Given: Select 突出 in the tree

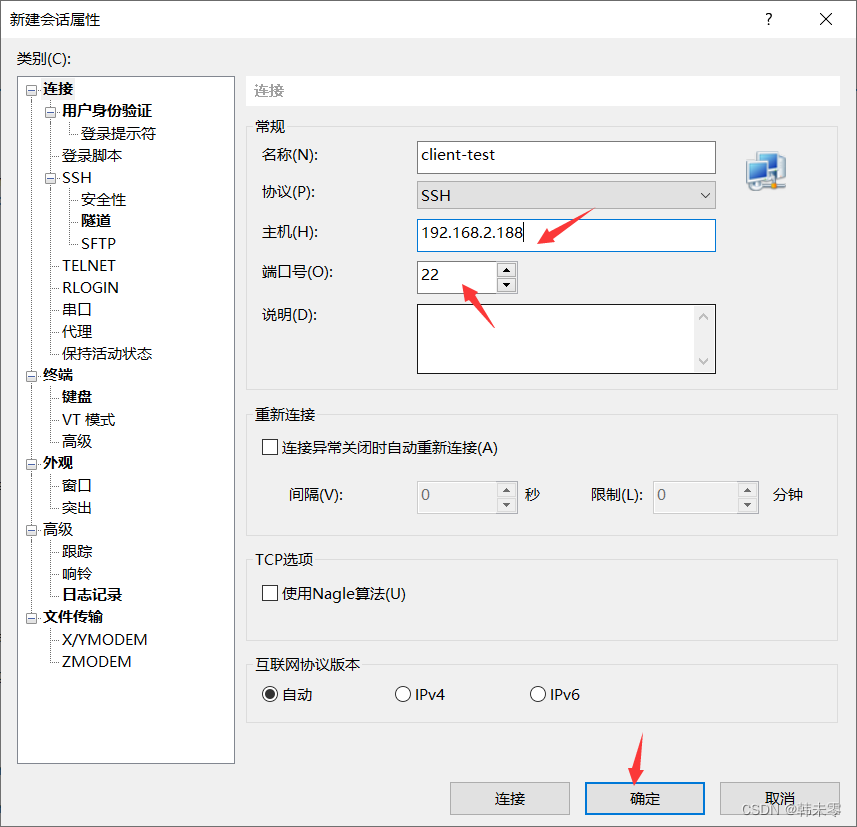Looking at the screenshot, I should coord(77,508).
